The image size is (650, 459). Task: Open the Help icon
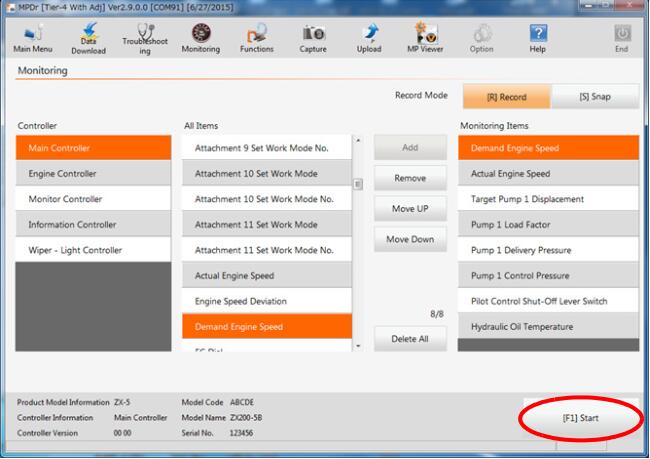tap(538, 38)
